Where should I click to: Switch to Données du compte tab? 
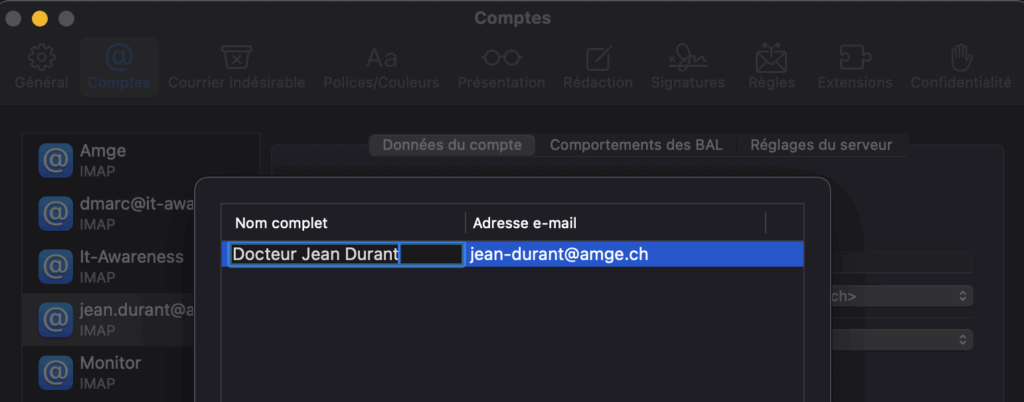(x=452, y=145)
